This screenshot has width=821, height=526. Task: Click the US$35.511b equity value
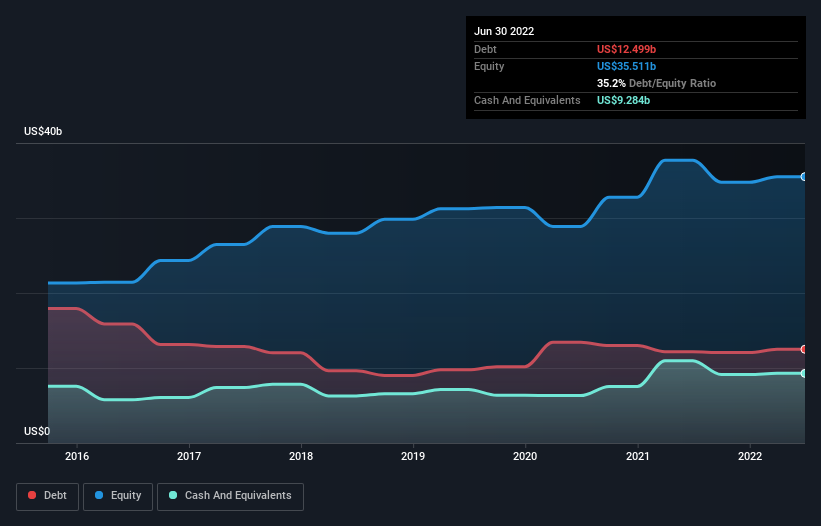click(x=626, y=66)
